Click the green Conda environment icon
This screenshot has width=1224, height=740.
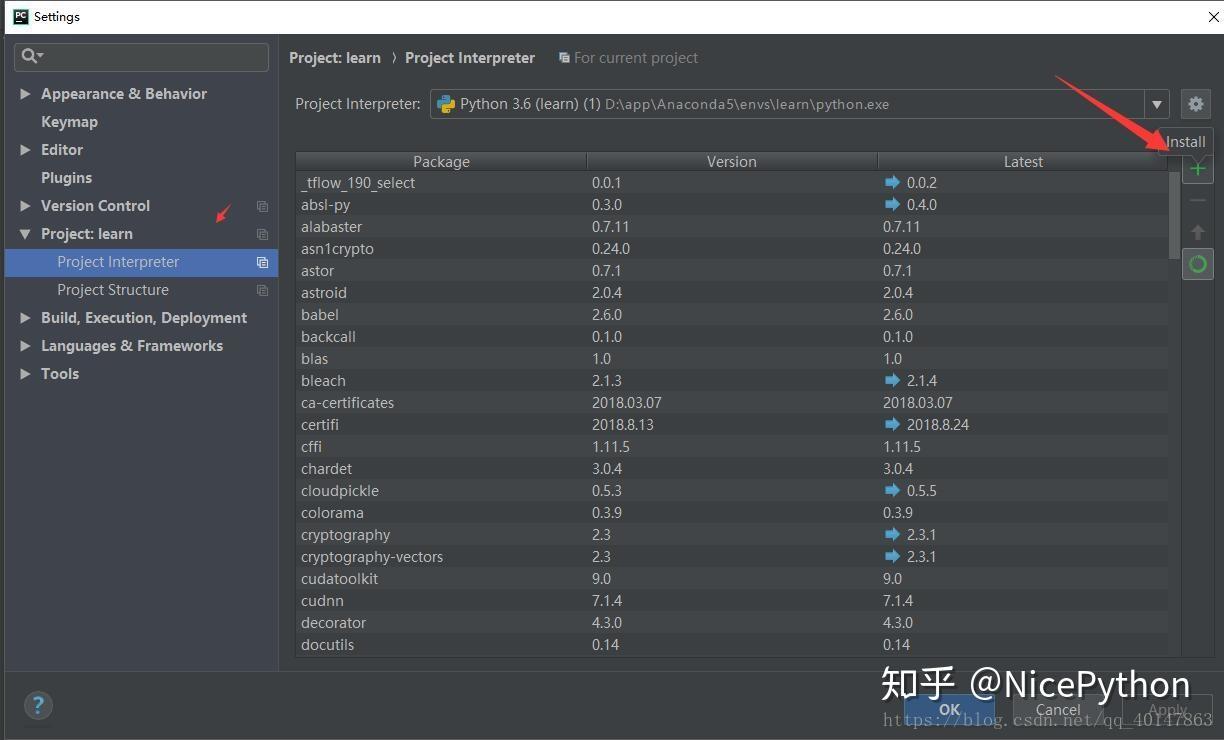coord(1197,264)
